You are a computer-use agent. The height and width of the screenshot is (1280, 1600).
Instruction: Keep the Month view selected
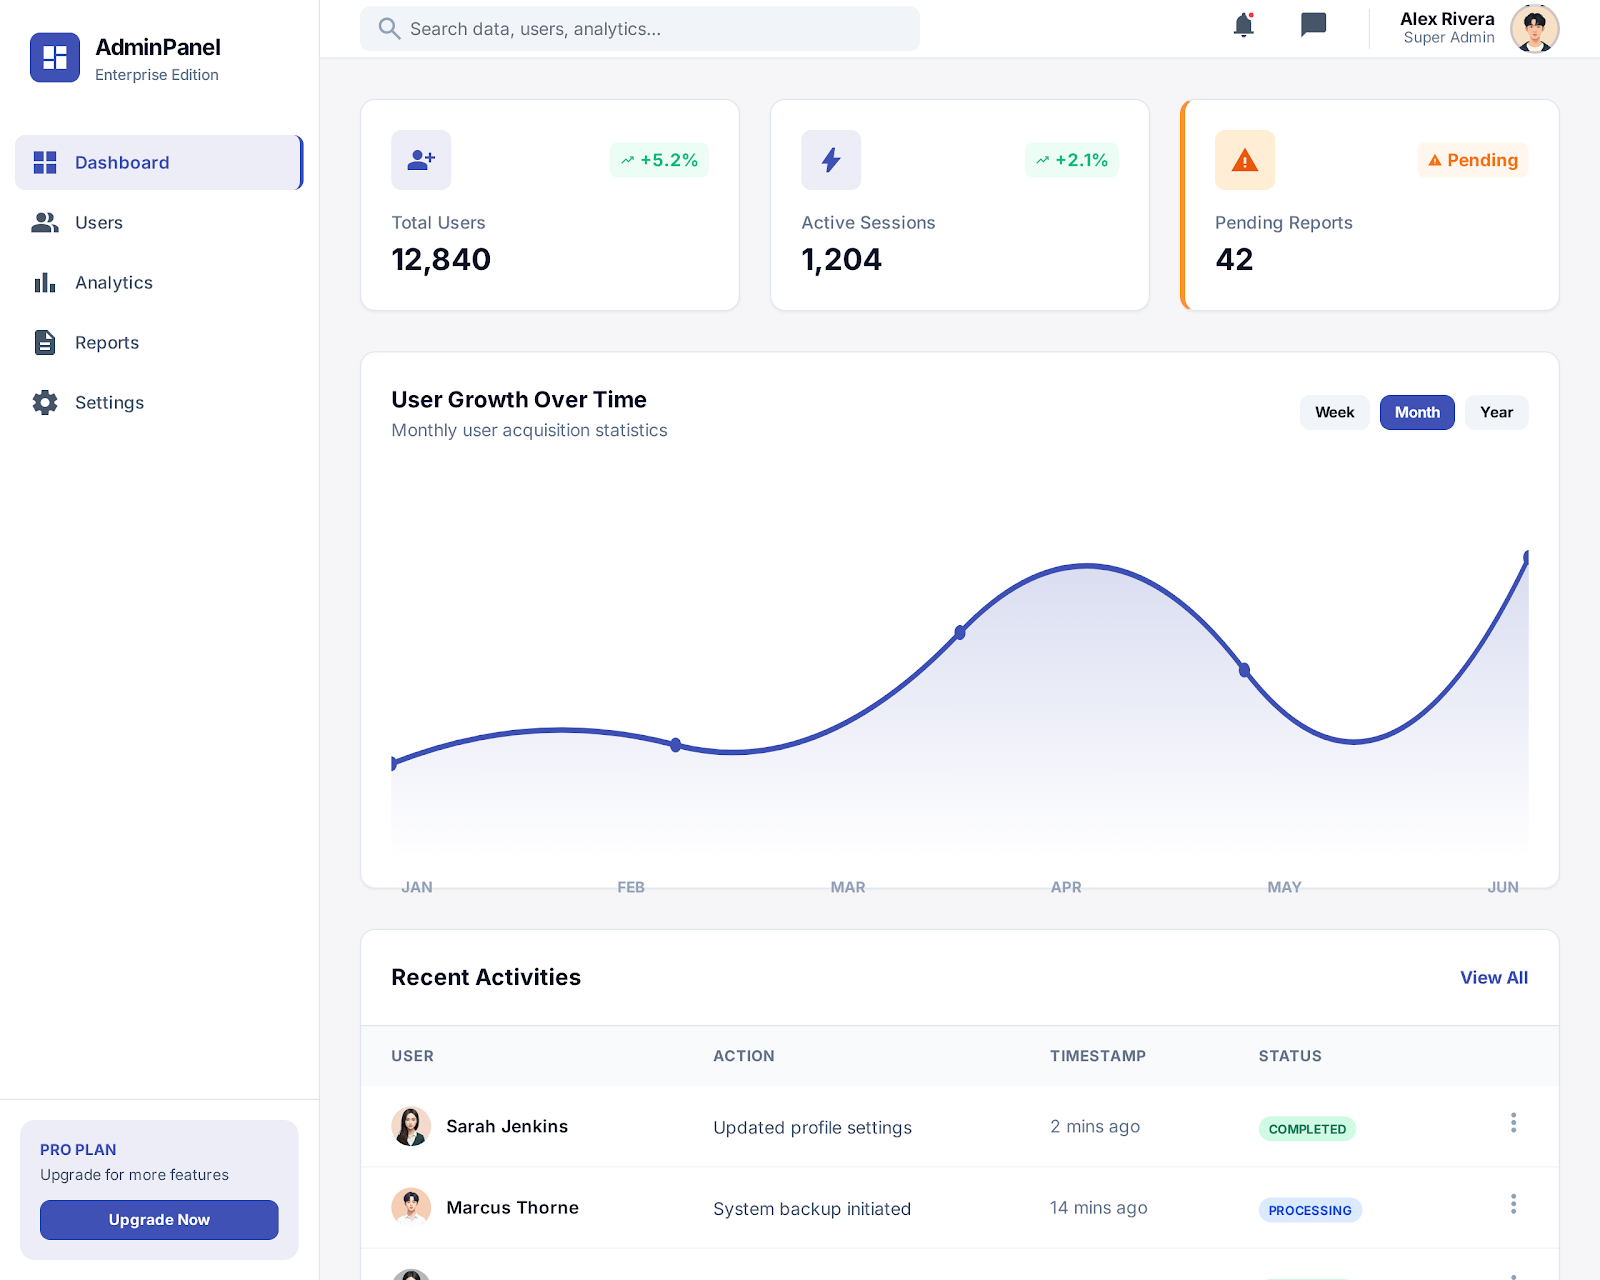coord(1416,412)
